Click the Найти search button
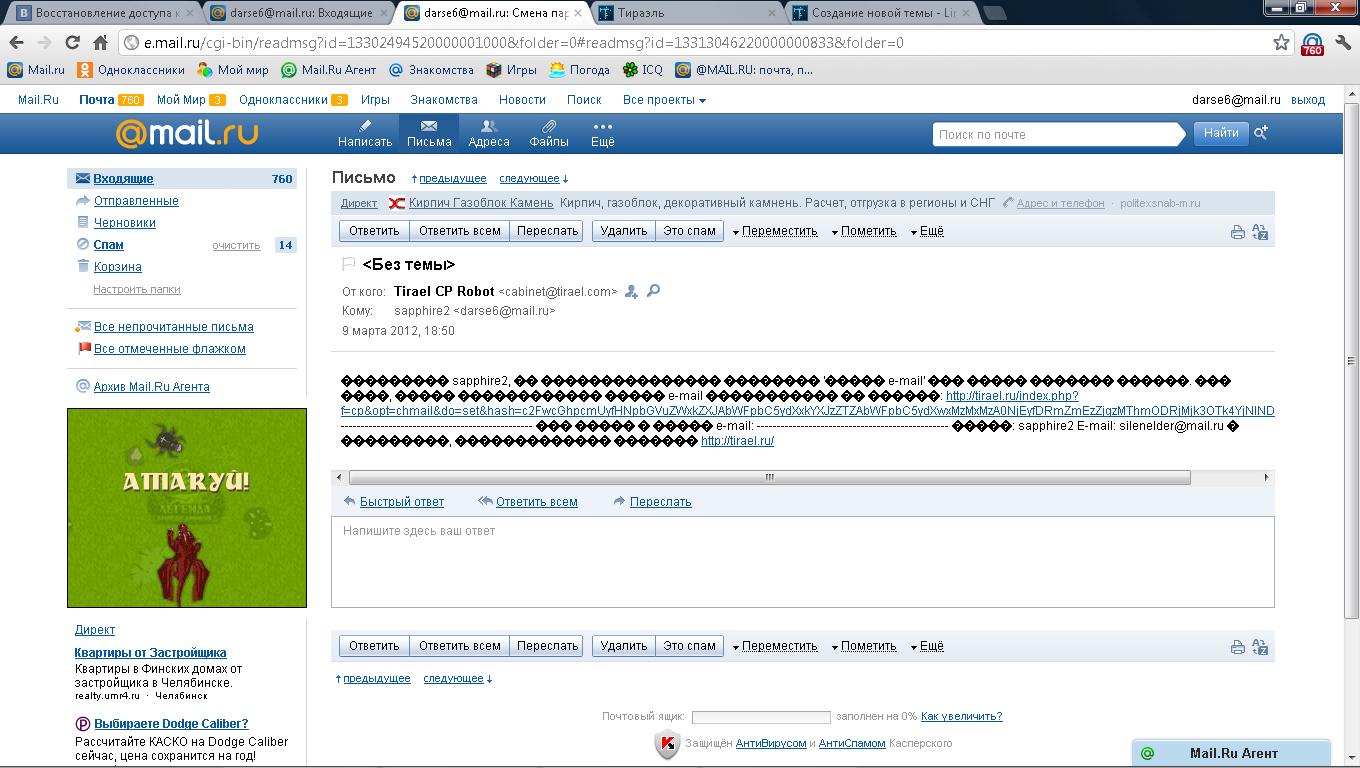This screenshot has width=1360, height=768. point(1221,133)
